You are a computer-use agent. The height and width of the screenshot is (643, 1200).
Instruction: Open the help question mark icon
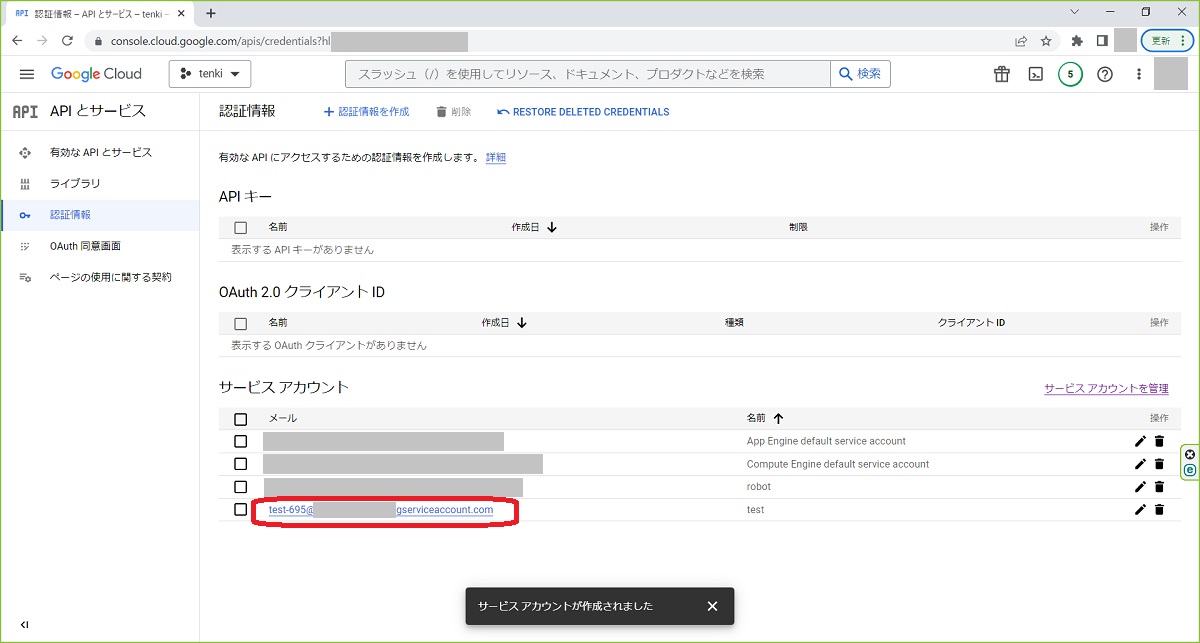click(x=1105, y=74)
